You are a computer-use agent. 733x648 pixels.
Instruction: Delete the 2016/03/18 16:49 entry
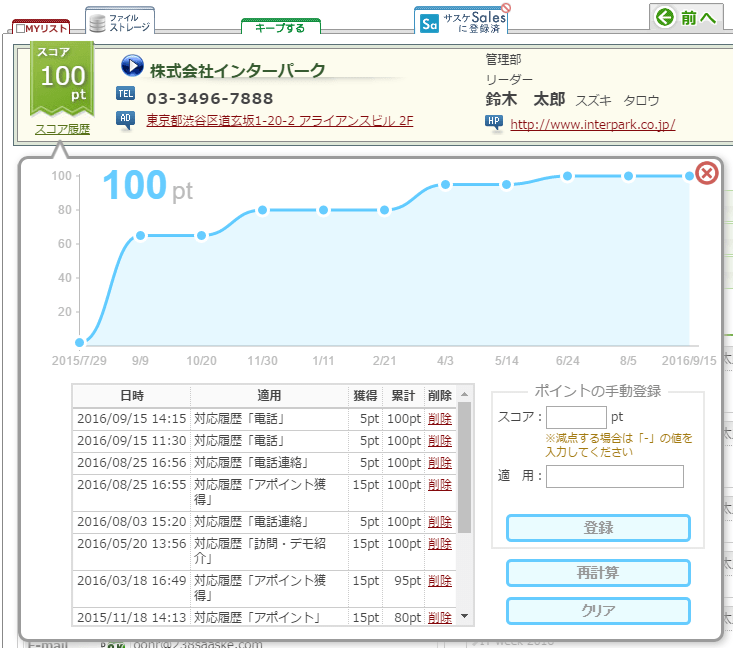pos(440,581)
